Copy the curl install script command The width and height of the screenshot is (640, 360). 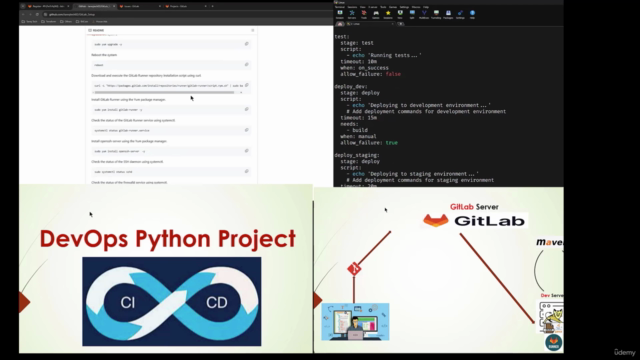click(x=247, y=85)
